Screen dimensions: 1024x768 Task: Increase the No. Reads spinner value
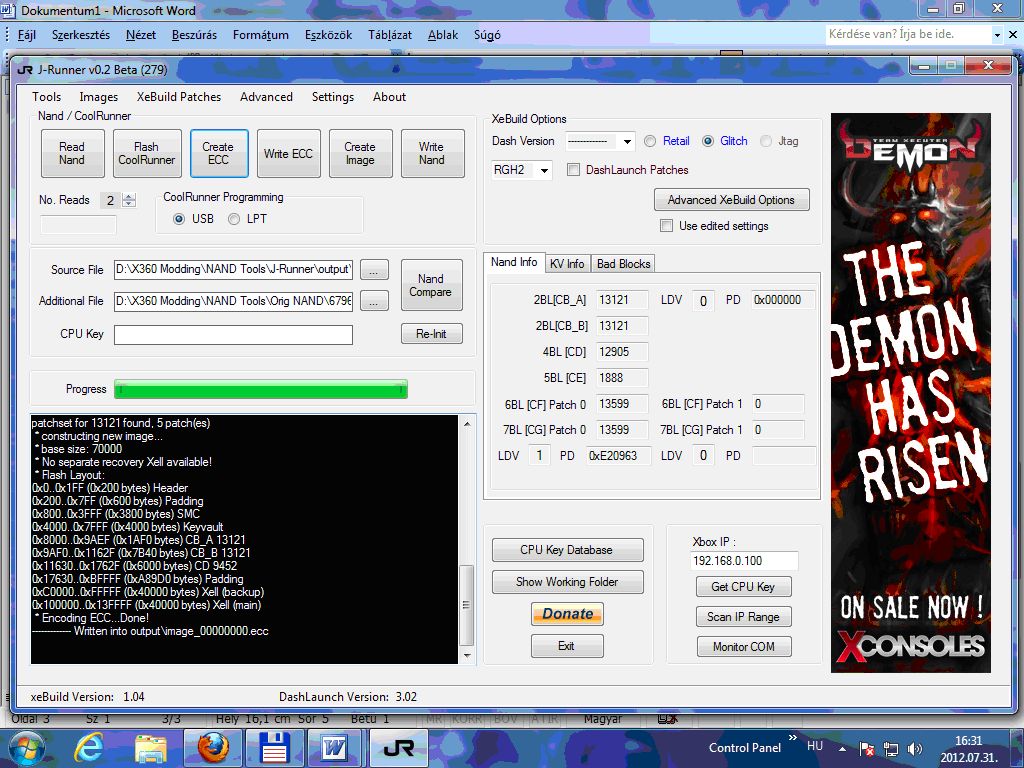click(129, 196)
